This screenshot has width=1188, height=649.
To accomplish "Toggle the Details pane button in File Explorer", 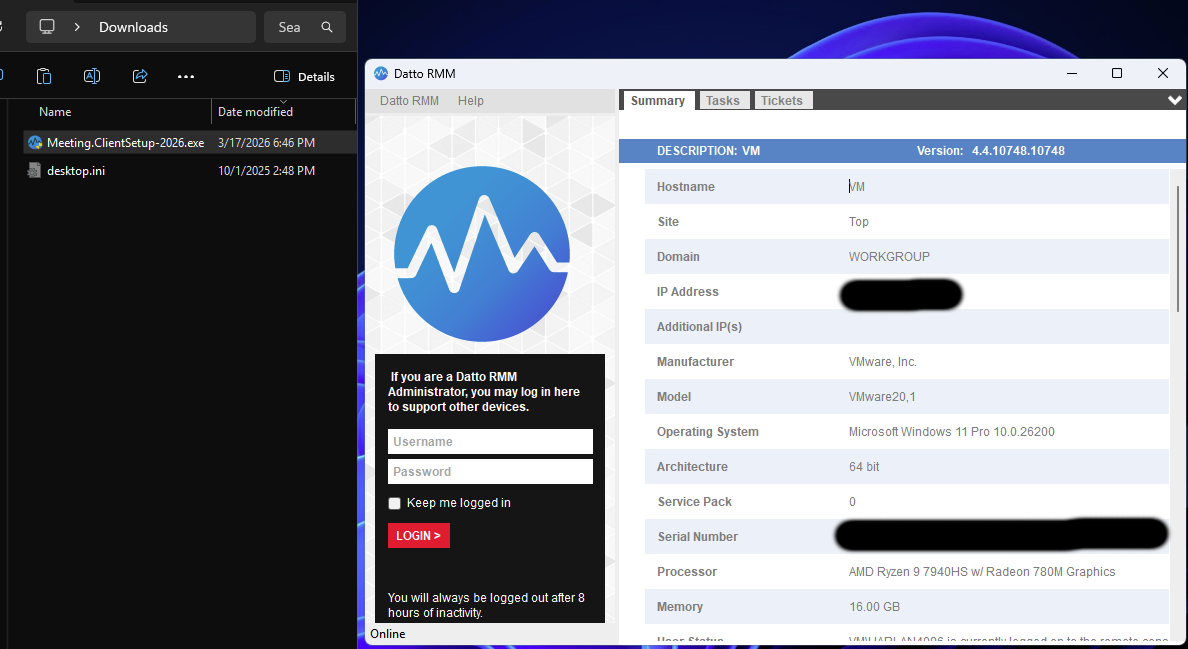I will click(x=304, y=76).
